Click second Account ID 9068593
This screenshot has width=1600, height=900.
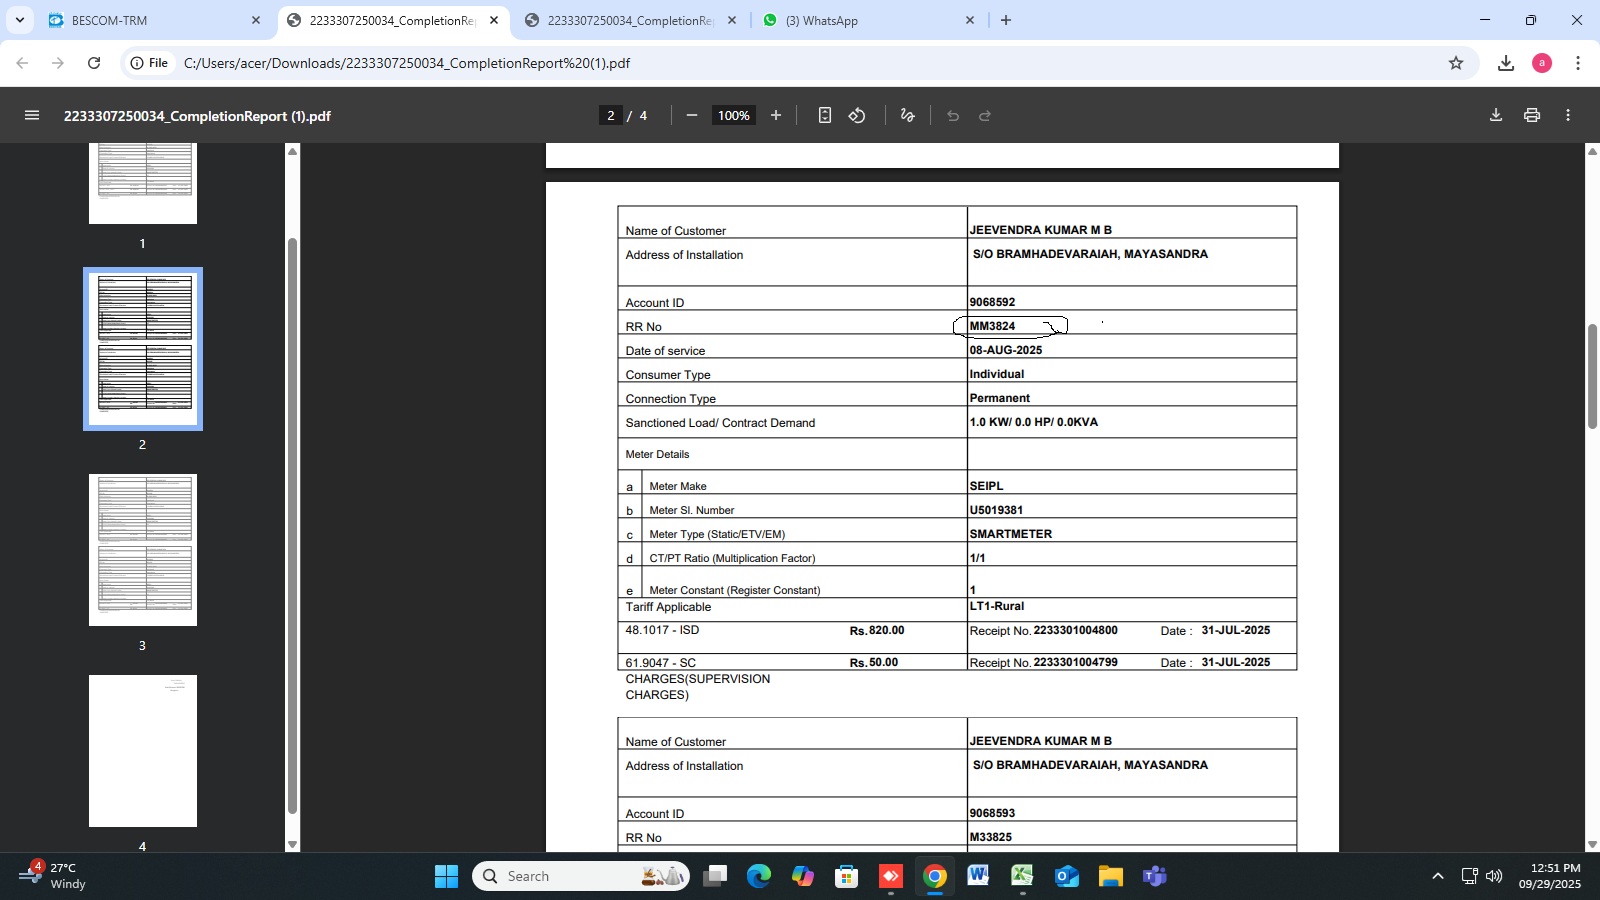[992, 813]
